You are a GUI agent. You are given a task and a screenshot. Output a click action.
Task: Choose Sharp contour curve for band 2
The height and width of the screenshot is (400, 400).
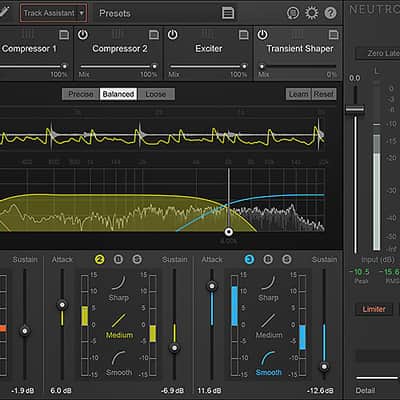point(119,288)
